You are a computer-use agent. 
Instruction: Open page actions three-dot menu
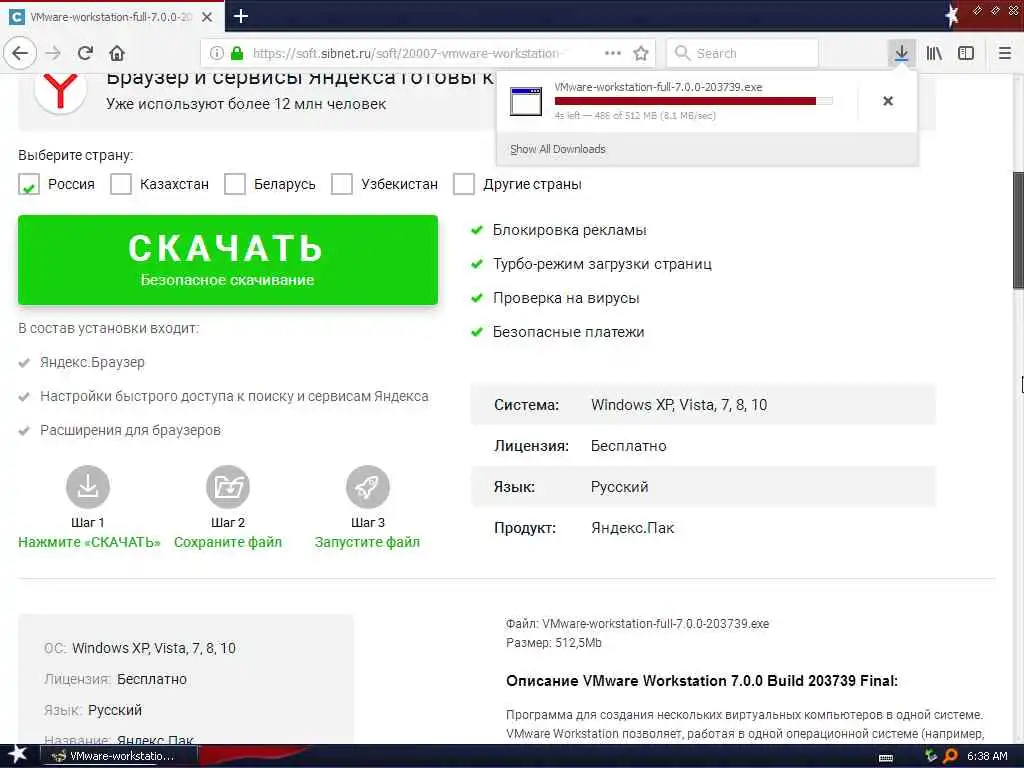click(x=613, y=53)
